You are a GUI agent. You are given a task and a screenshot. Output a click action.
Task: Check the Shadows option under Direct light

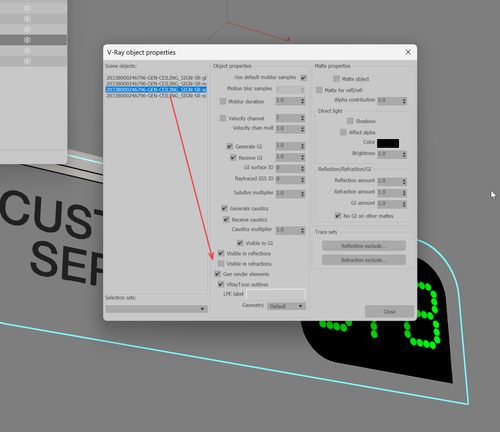click(350, 121)
